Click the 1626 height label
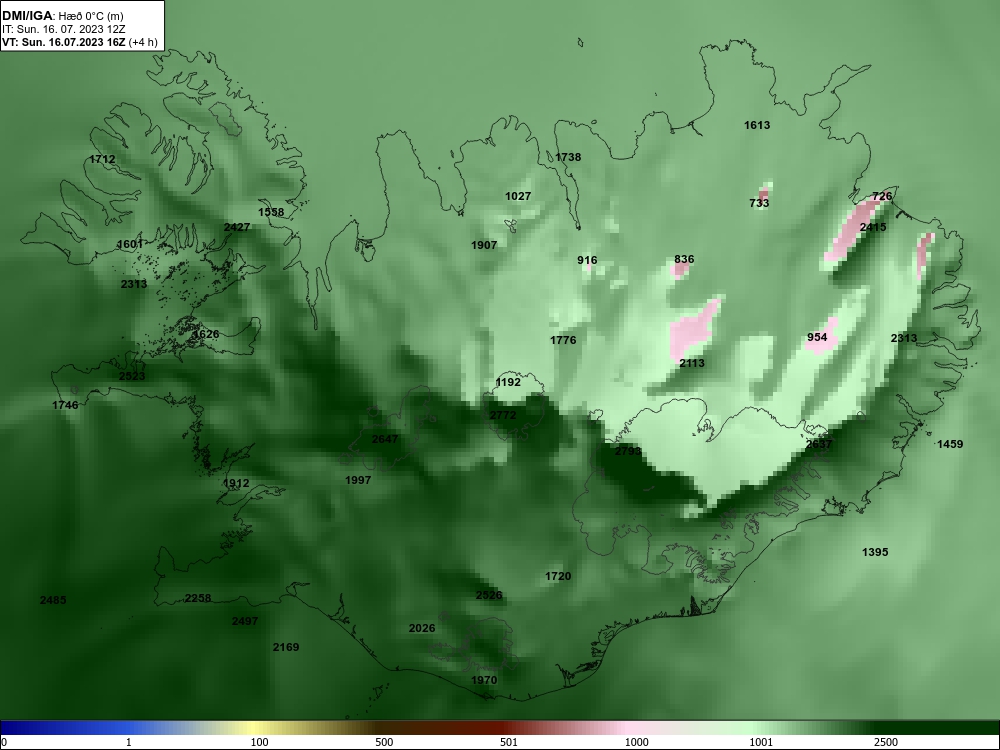Screen dimensions: 1000x750 pos(206,334)
